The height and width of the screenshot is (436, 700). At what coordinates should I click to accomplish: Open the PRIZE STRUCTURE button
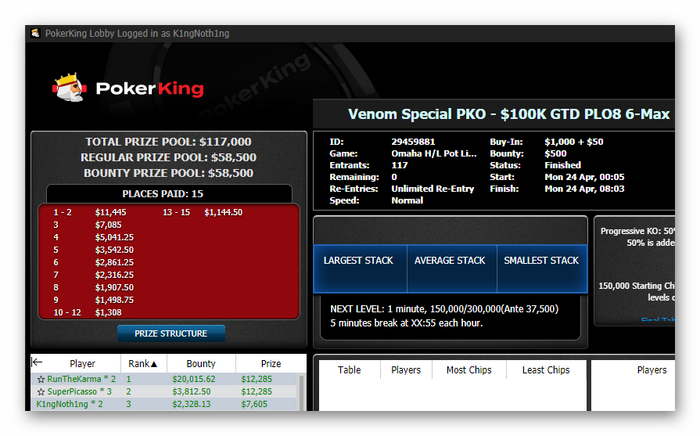171,333
